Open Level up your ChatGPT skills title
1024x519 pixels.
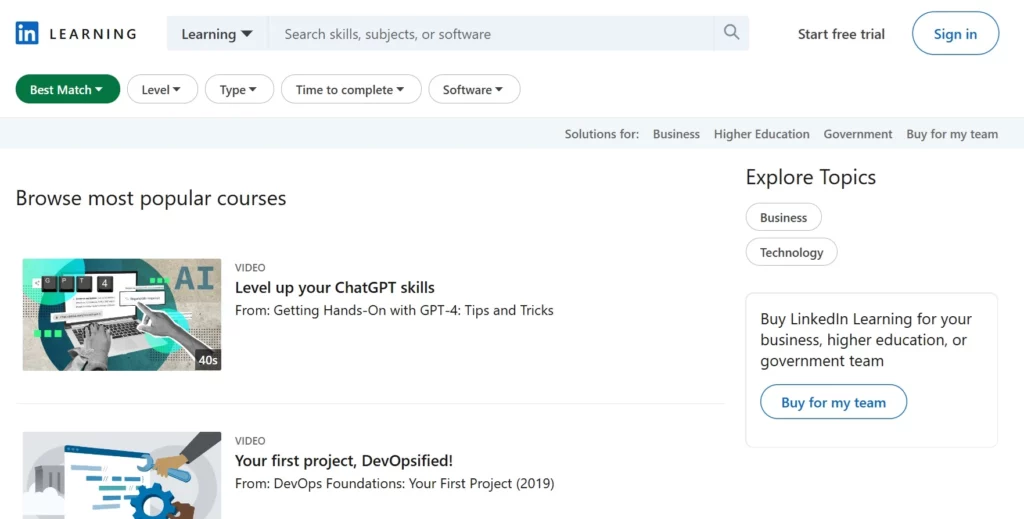[334, 287]
